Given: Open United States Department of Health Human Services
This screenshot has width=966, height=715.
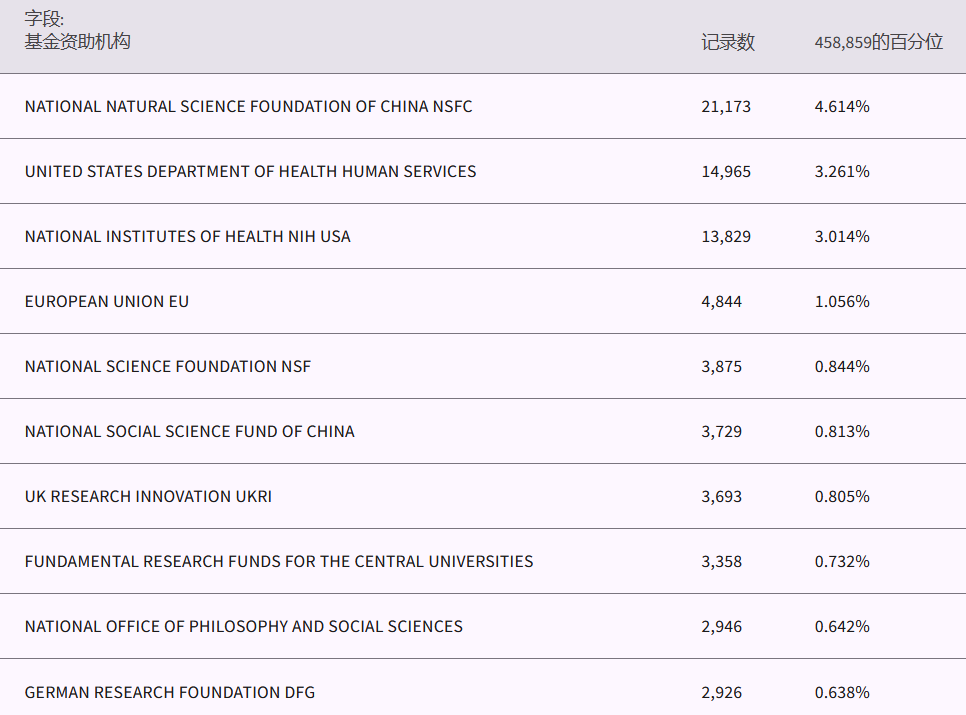Looking at the screenshot, I should [250, 171].
